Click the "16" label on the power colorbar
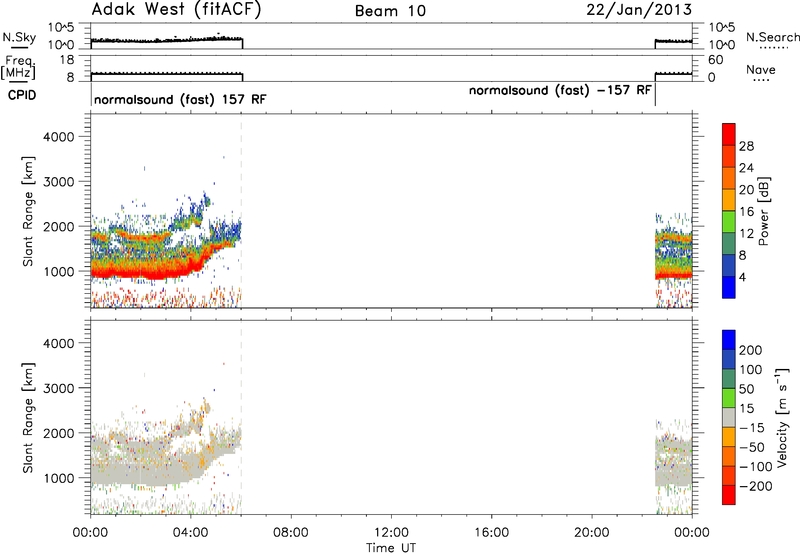This screenshot has height=554, width=800. point(746,212)
